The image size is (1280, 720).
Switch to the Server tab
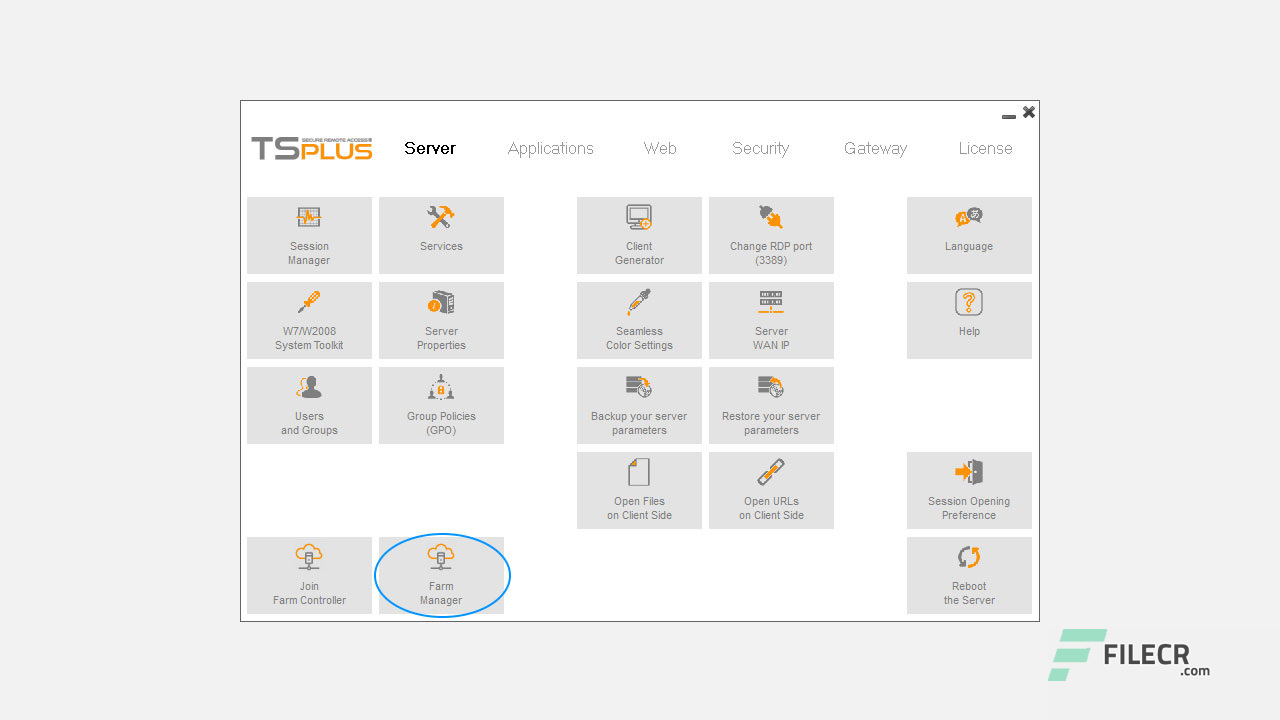coord(430,148)
